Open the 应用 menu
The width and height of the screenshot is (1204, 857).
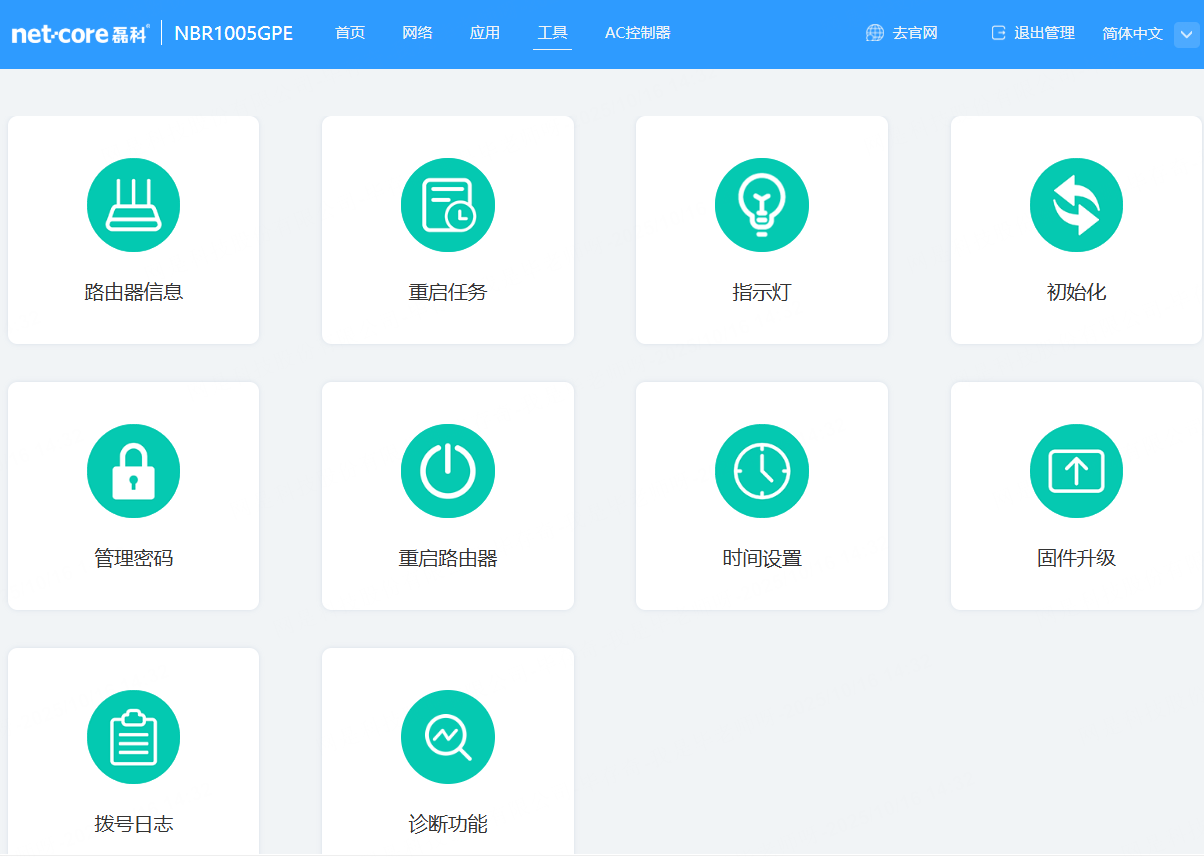tap(485, 33)
